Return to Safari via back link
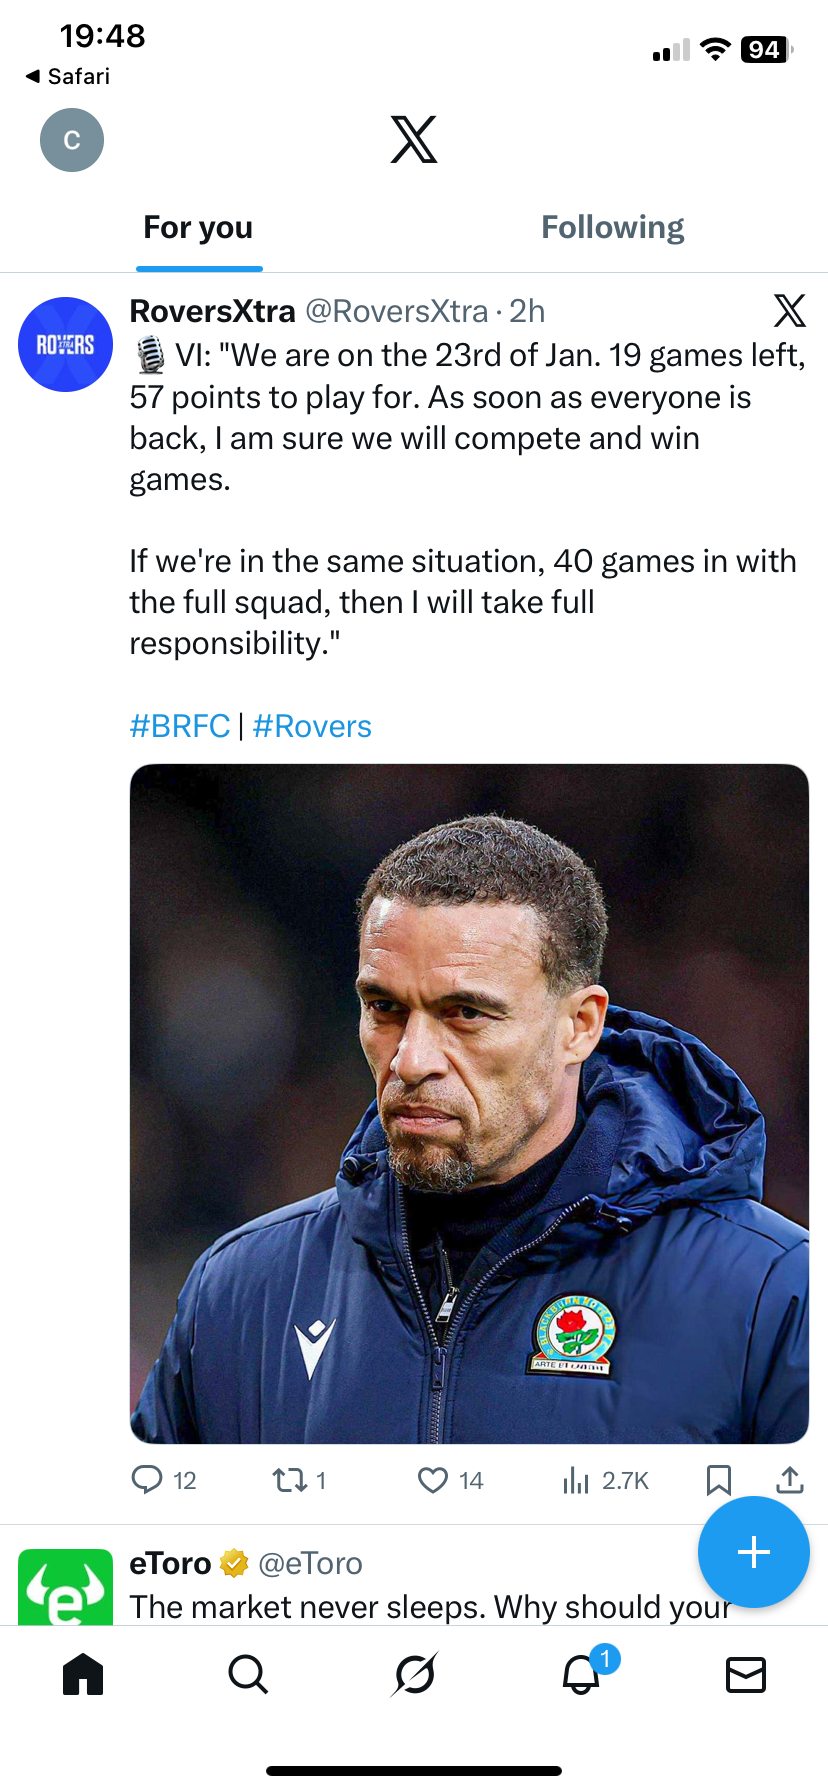This screenshot has width=828, height=1792. point(68,76)
